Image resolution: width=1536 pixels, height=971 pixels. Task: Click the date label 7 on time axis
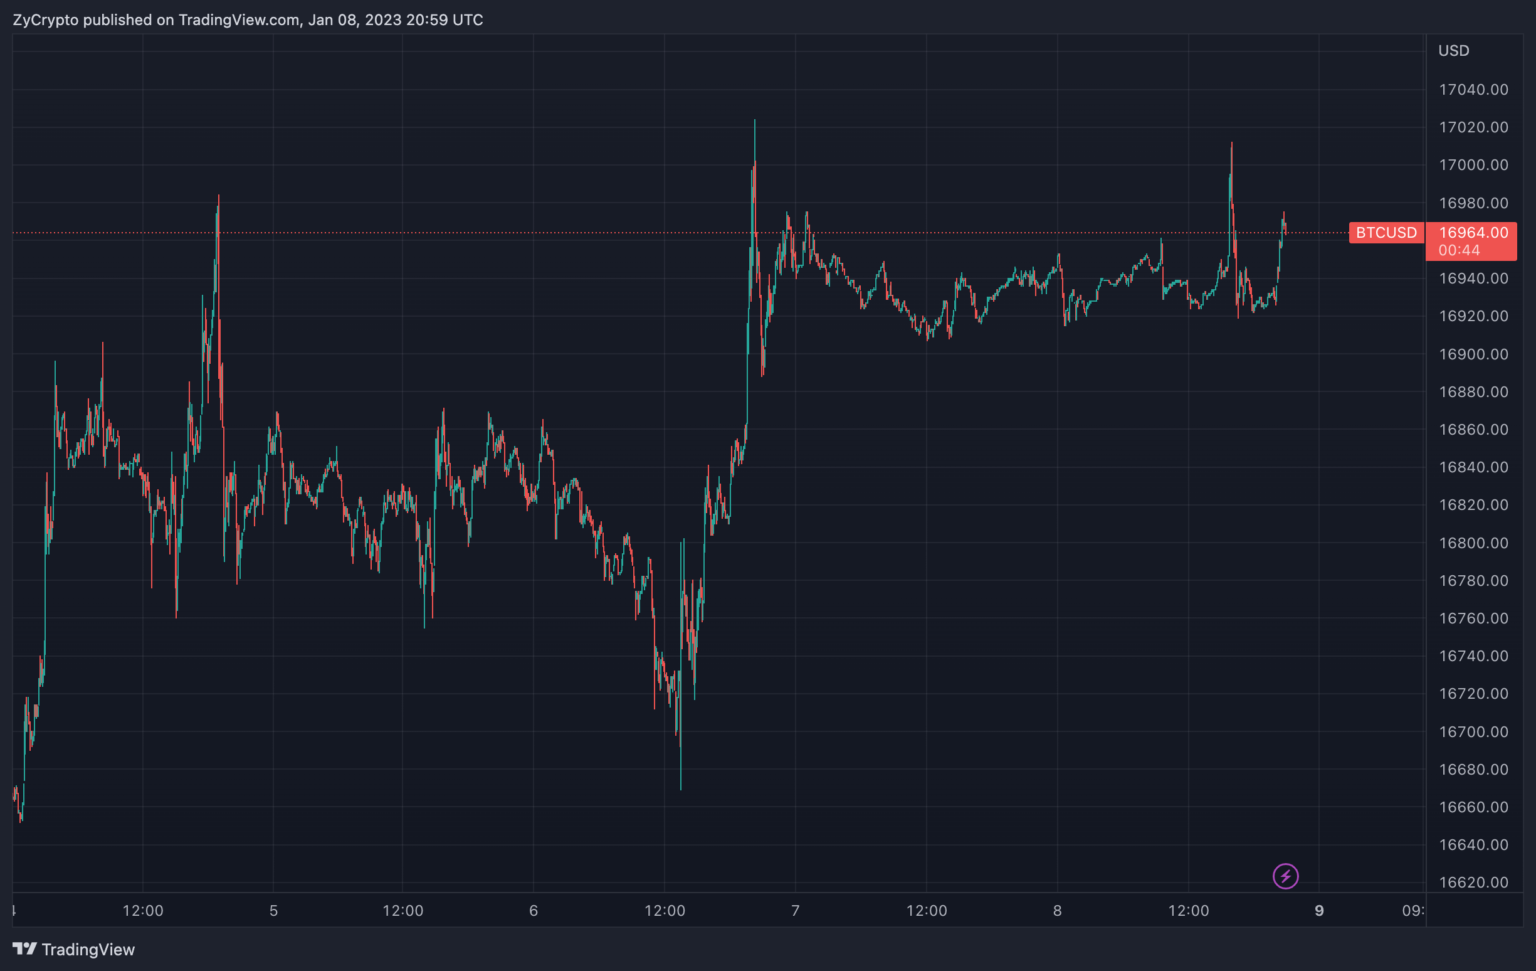click(x=795, y=911)
